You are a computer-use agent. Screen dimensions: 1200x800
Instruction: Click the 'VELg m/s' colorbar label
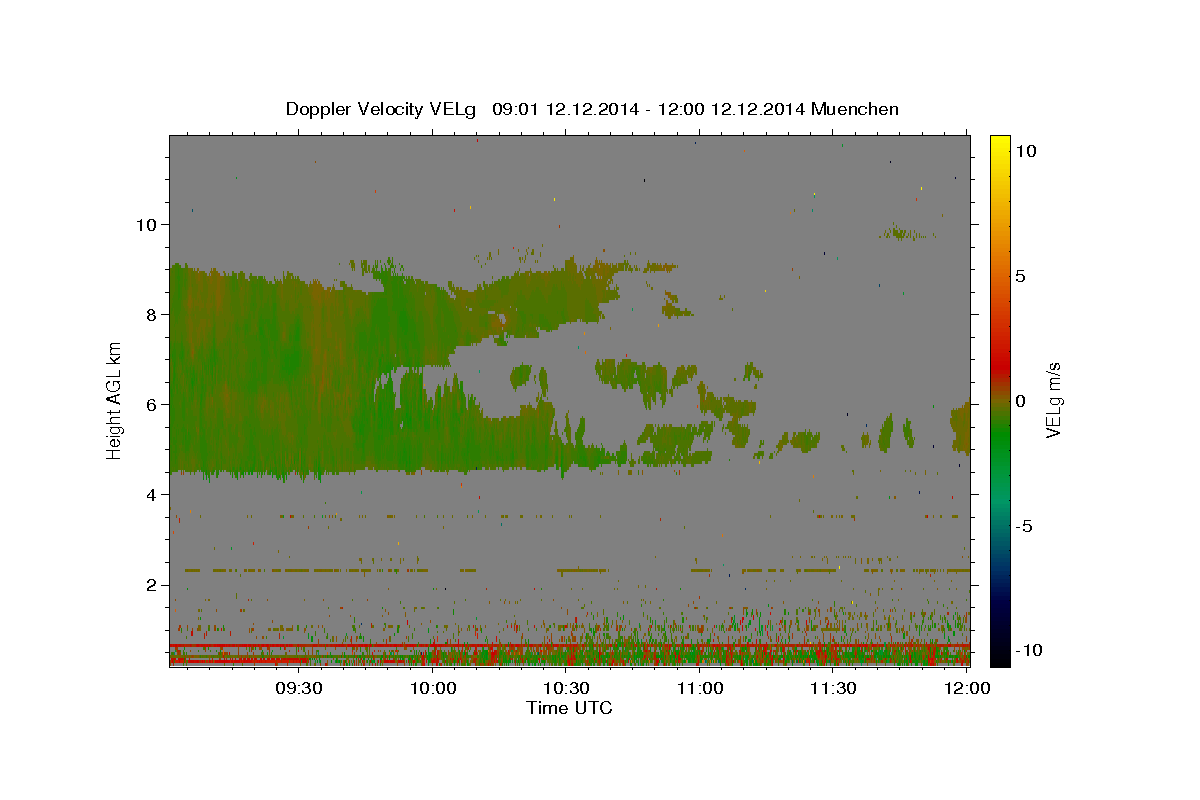(1054, 400)
